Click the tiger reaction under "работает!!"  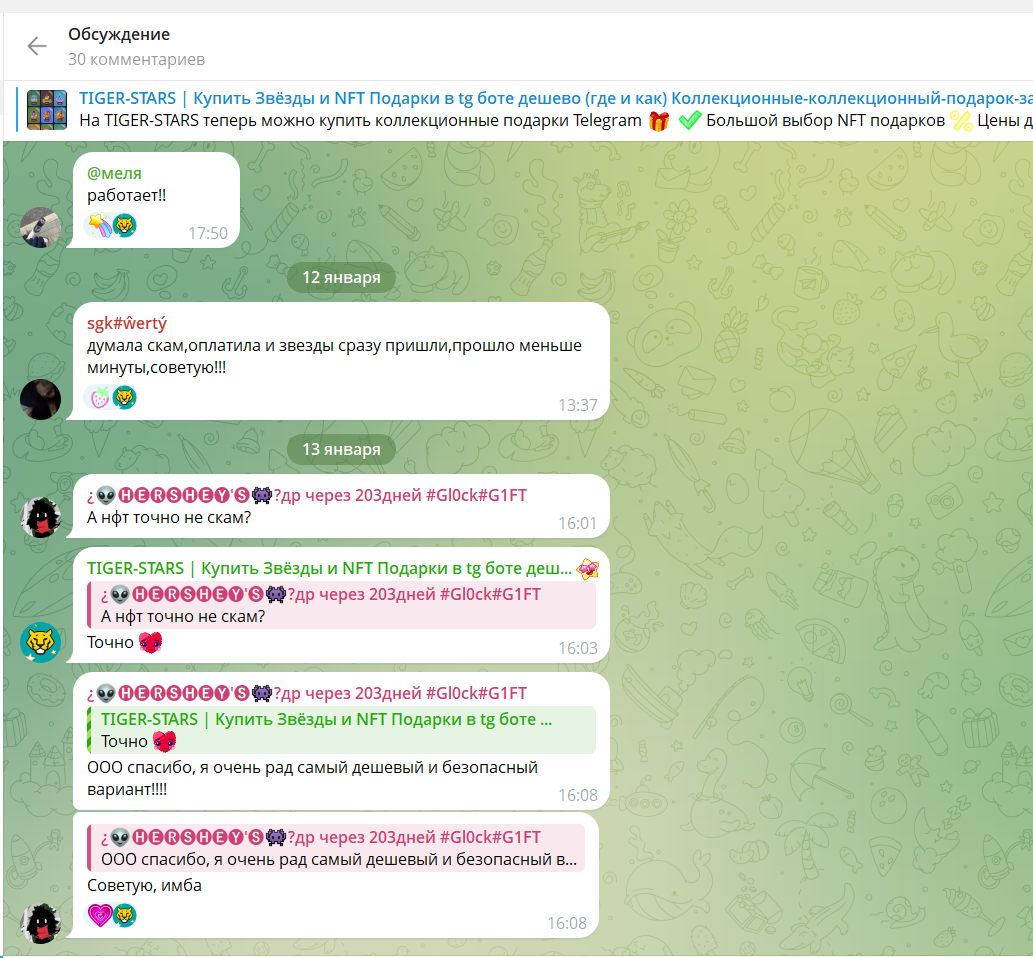click(x=125, y=225)
